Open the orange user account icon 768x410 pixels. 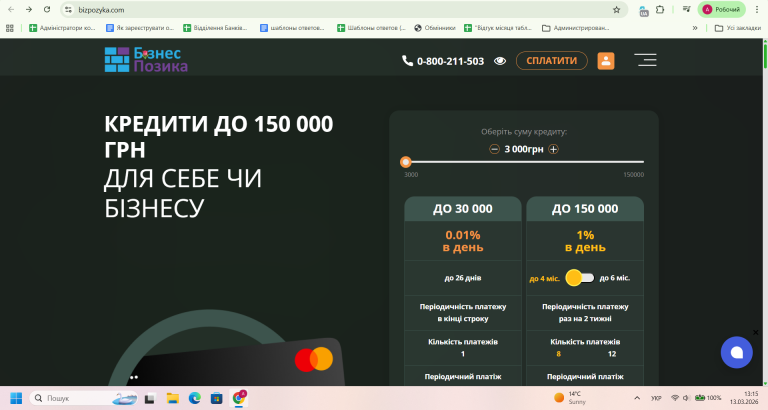click(606, 61)
